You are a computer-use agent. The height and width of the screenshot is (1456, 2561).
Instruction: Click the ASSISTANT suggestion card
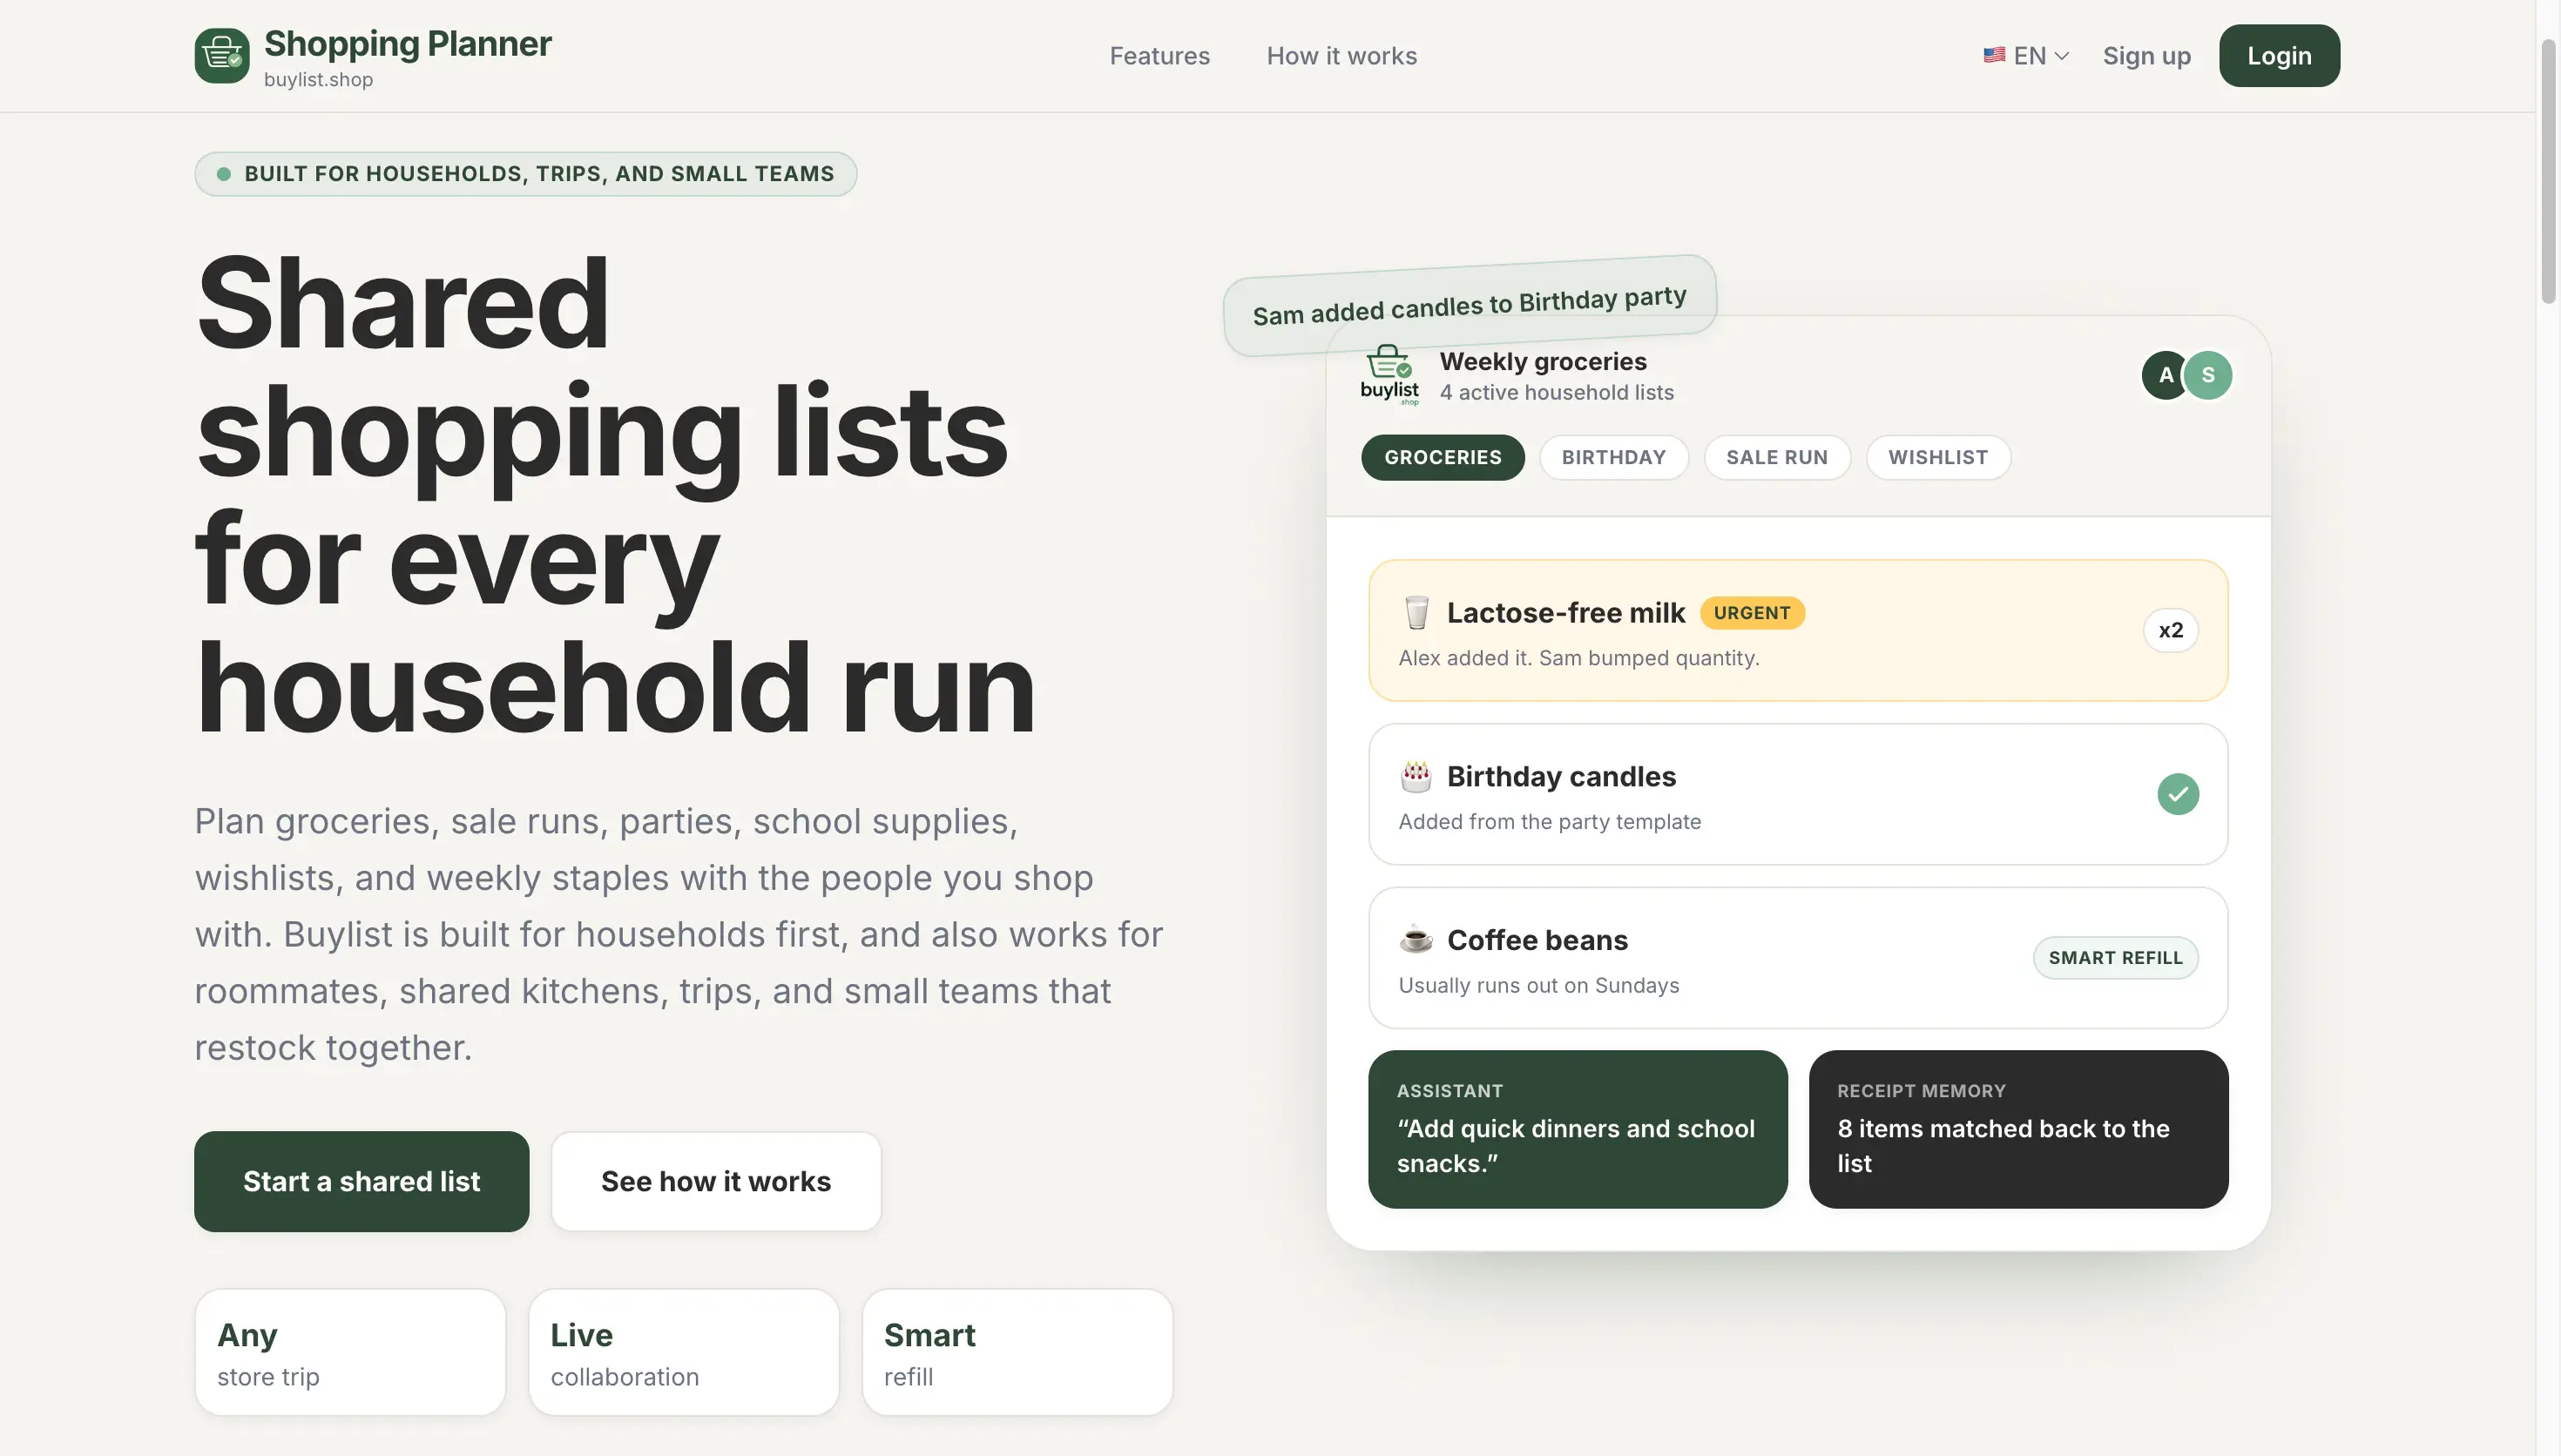click(1577, 1130)
